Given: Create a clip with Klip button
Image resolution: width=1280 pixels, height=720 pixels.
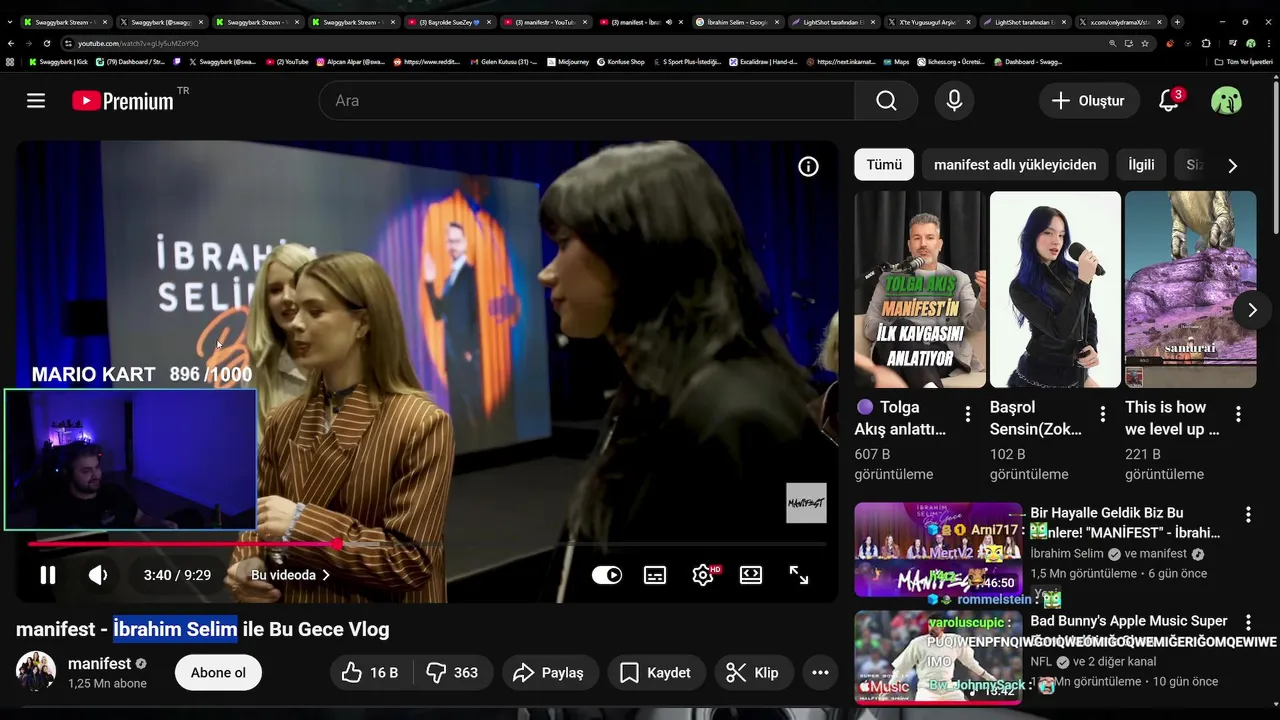Looking at the screenshot, I should [x=752, y=673].
